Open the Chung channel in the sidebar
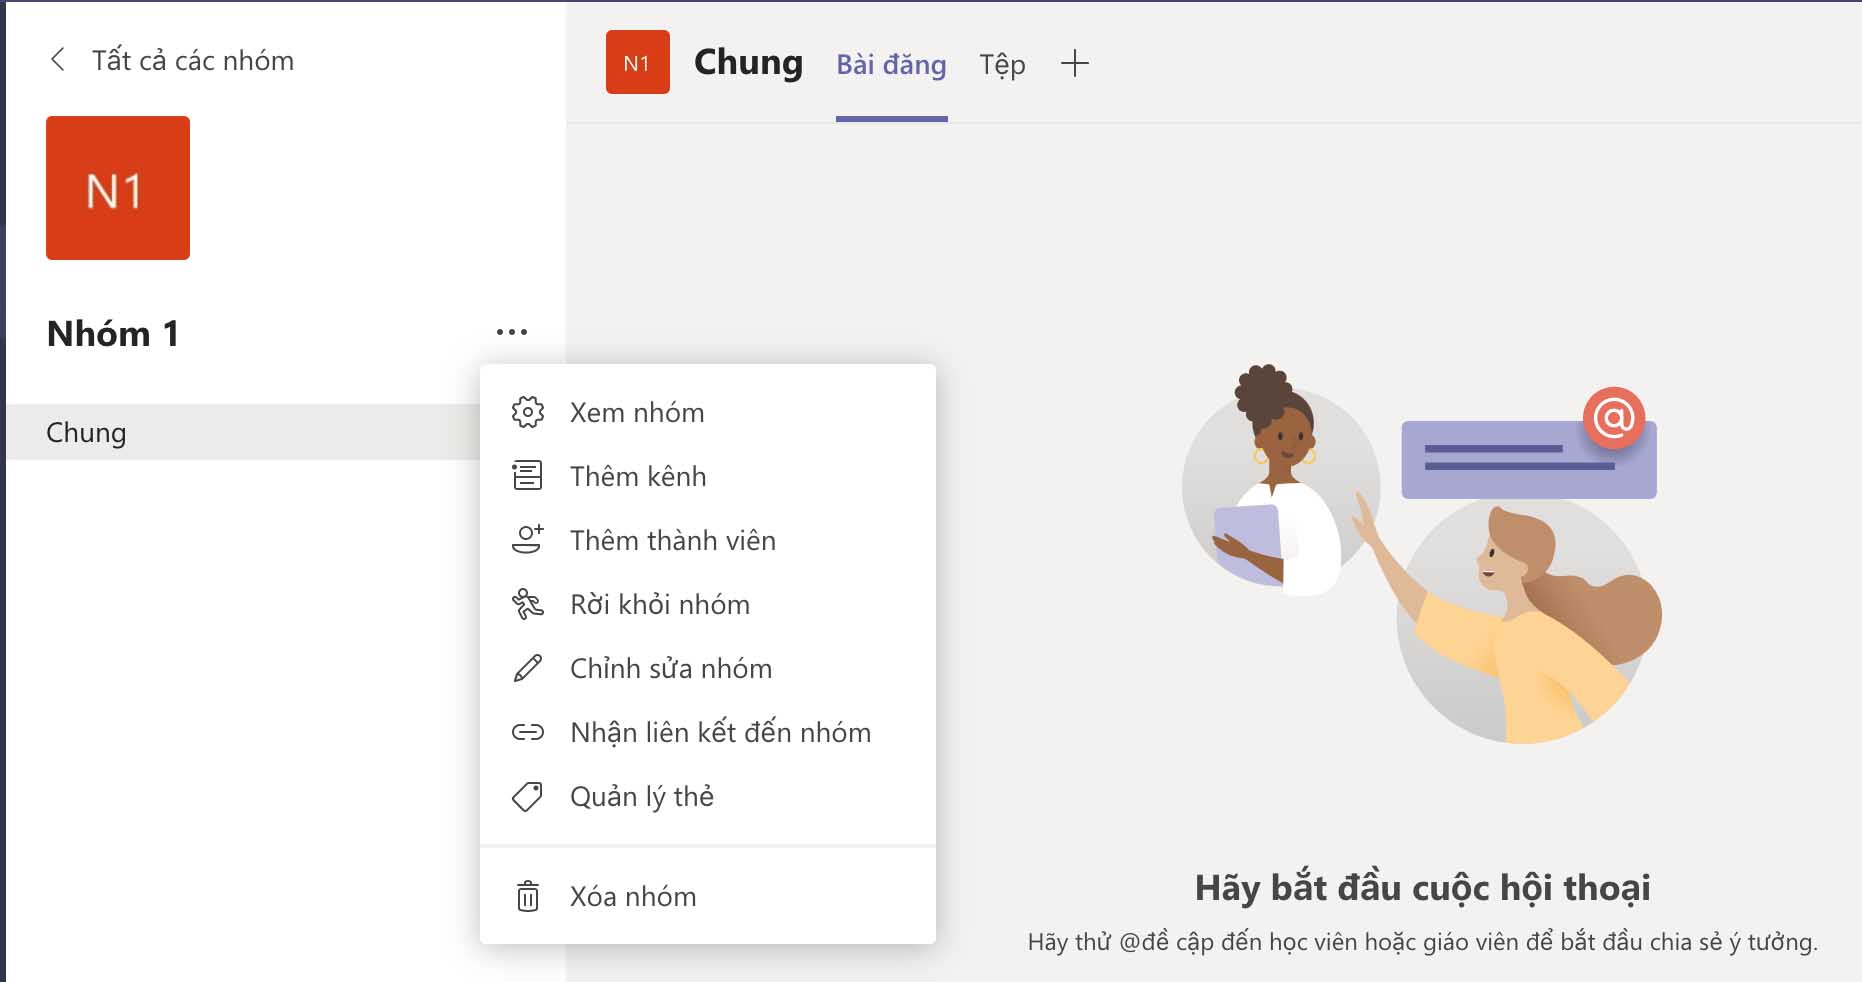 243,432
